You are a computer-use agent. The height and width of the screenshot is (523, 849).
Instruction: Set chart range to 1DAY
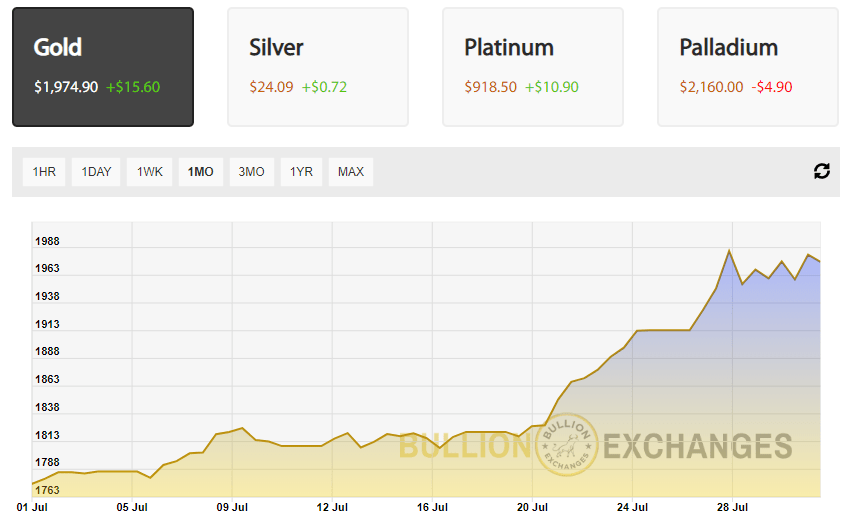(x=97, y=172)
